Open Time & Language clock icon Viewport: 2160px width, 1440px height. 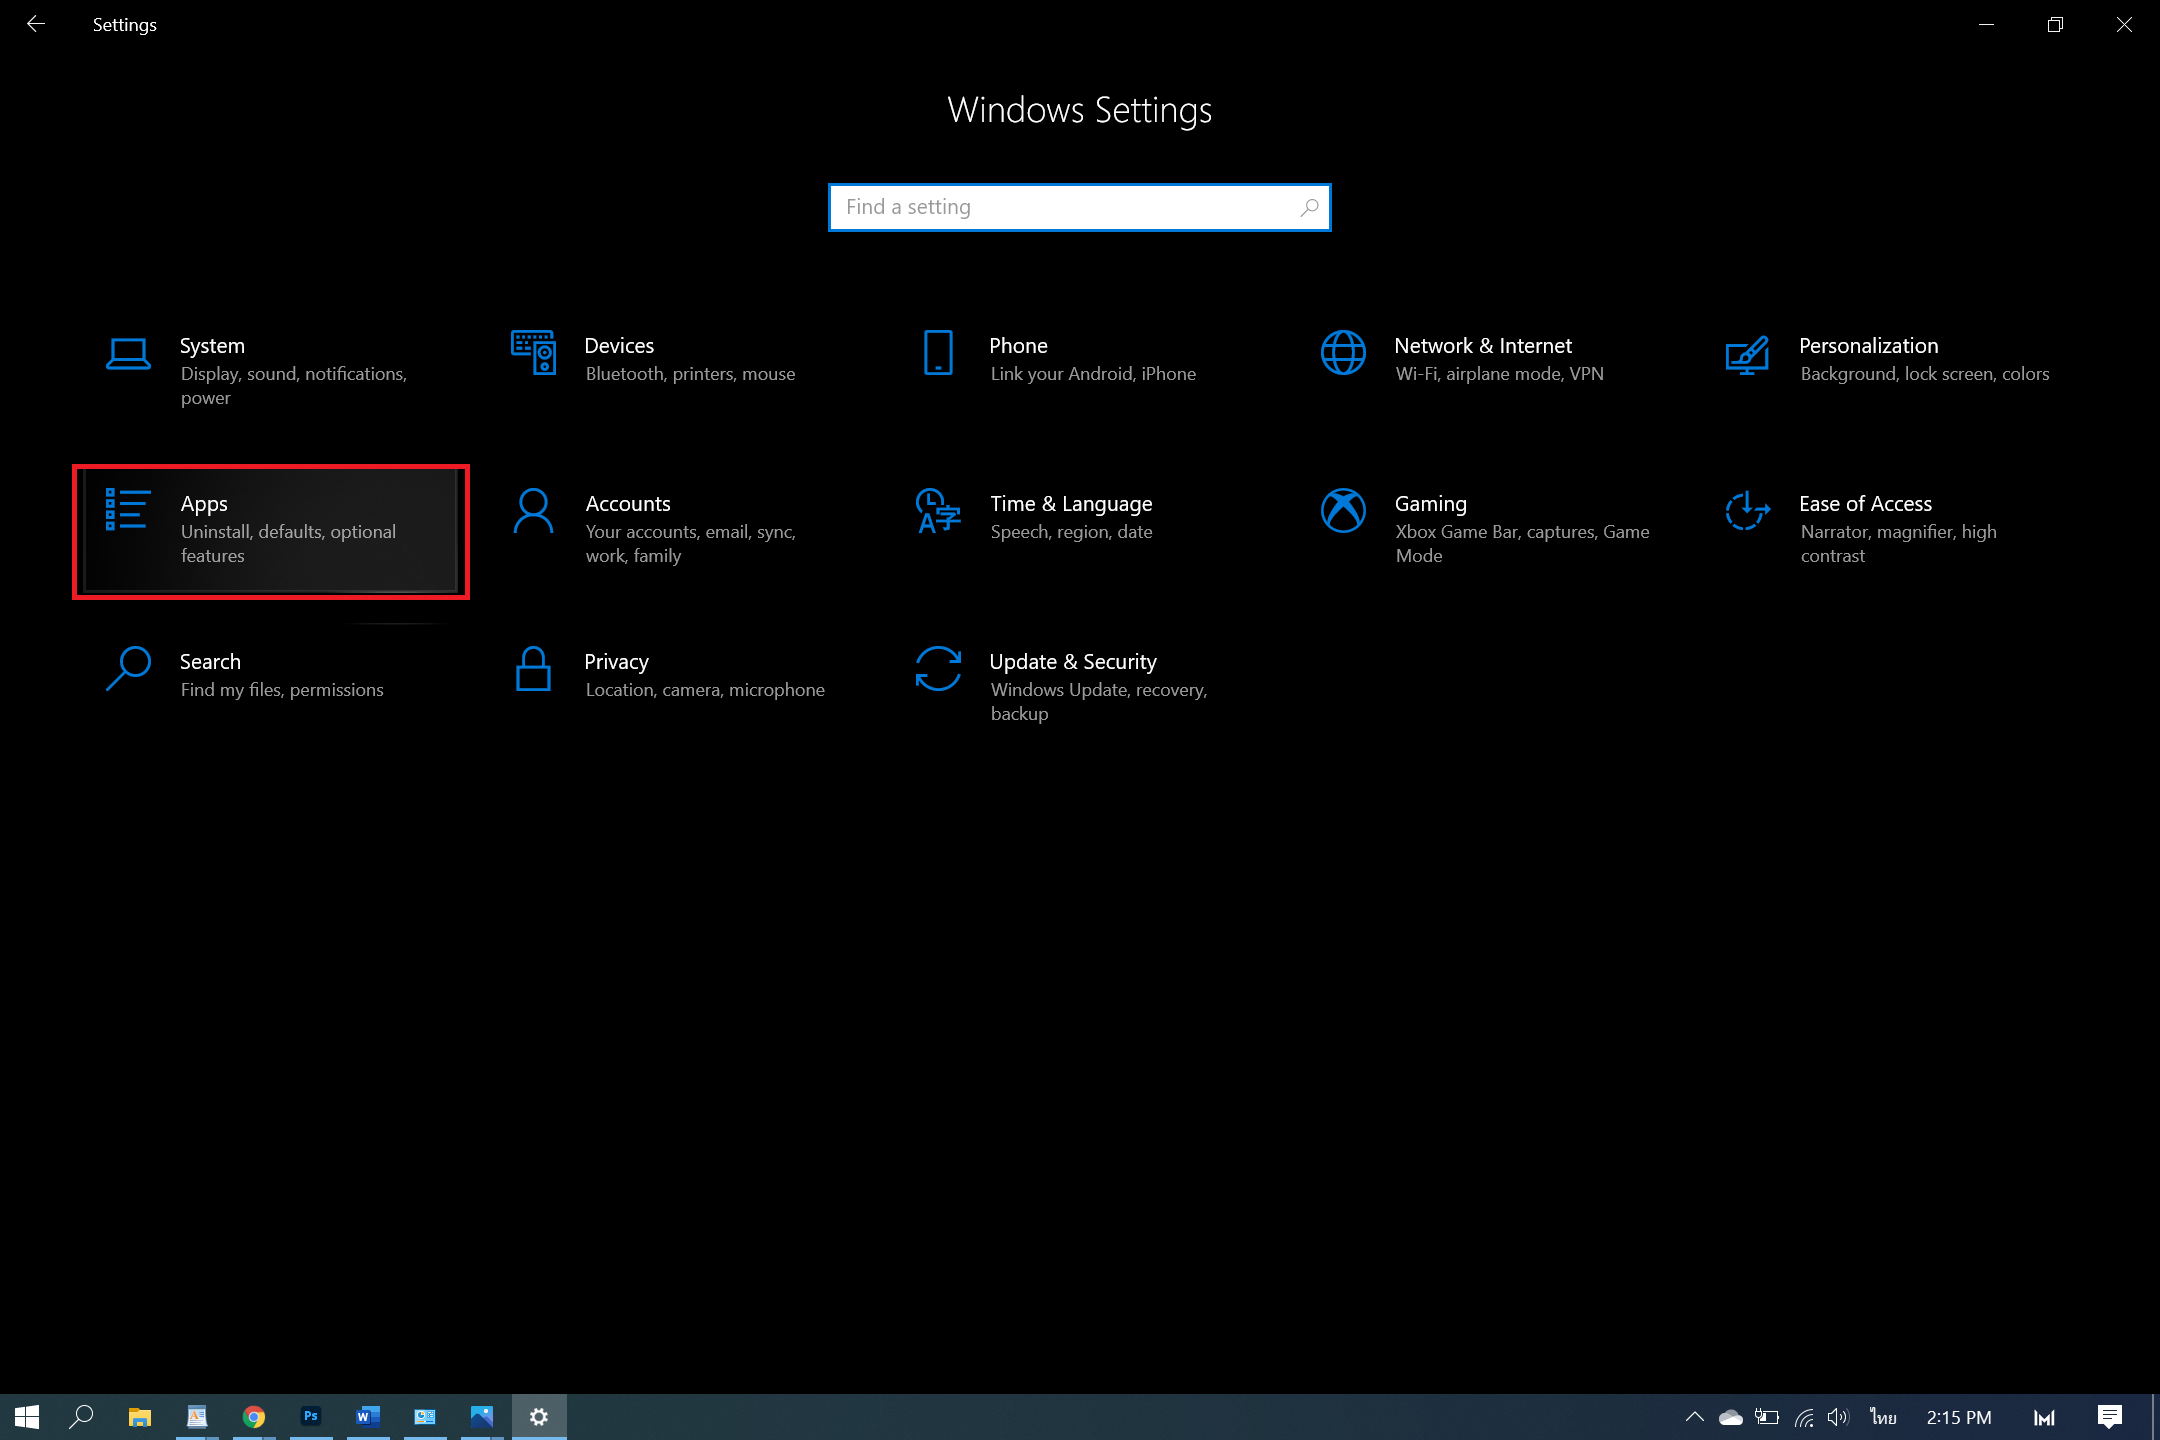tap(938, 511)
